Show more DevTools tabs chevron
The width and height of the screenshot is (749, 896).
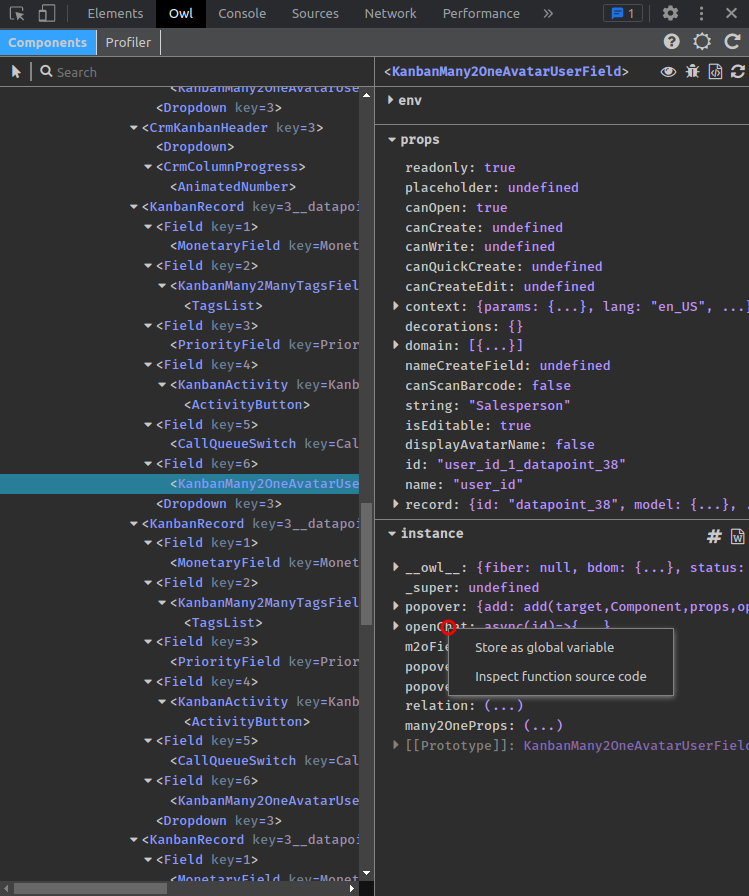tap(548, 13)
